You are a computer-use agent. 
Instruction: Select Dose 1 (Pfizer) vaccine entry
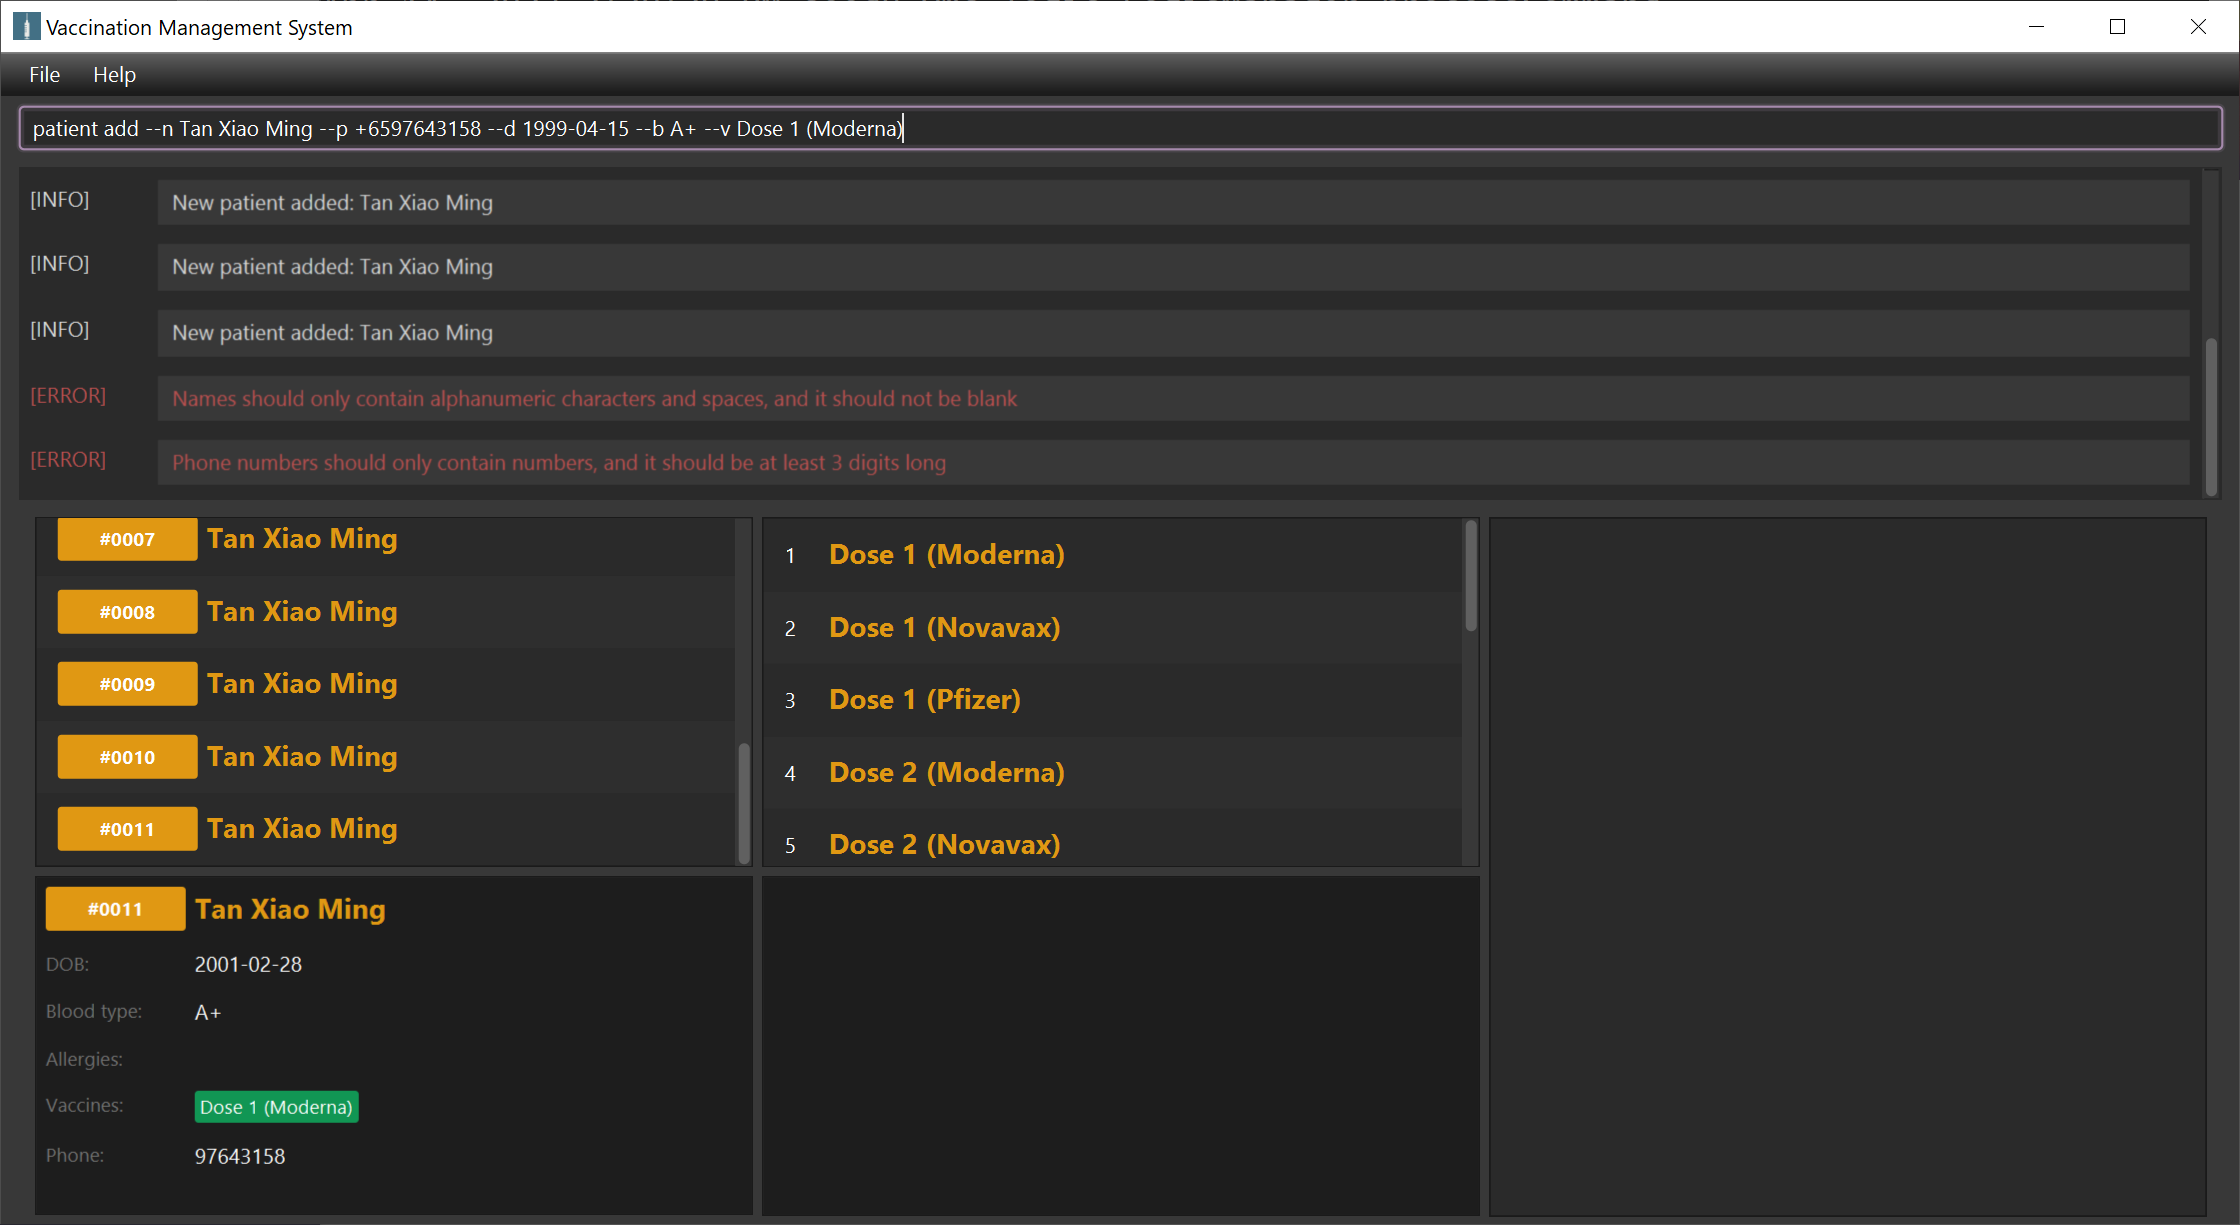[924, 700]
